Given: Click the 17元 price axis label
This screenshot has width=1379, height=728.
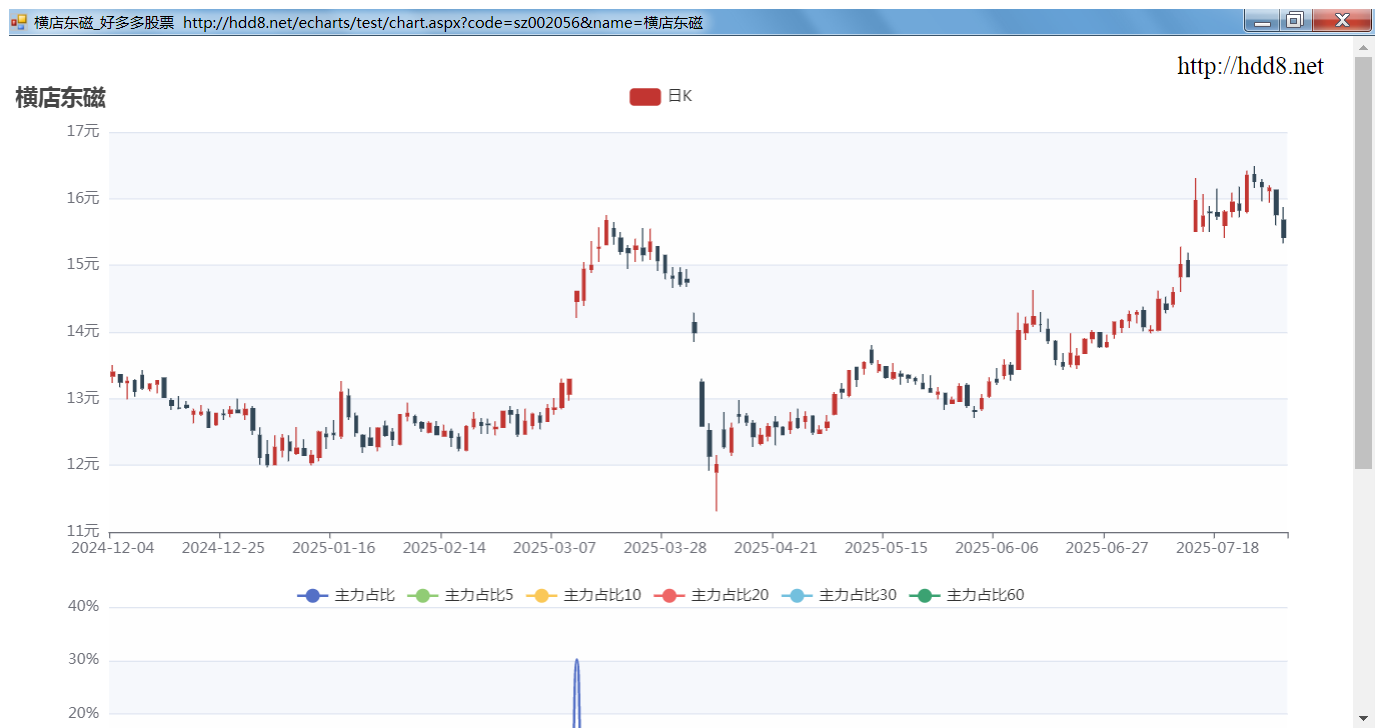Looking at the screenshot, I should (x=83, y=131).
